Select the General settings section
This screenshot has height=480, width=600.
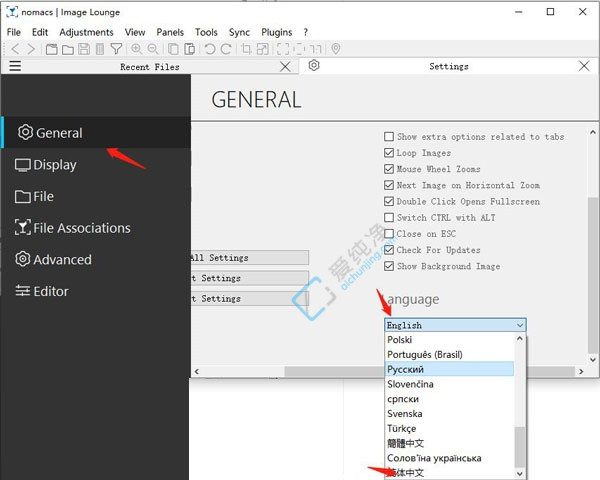point(96,133)
